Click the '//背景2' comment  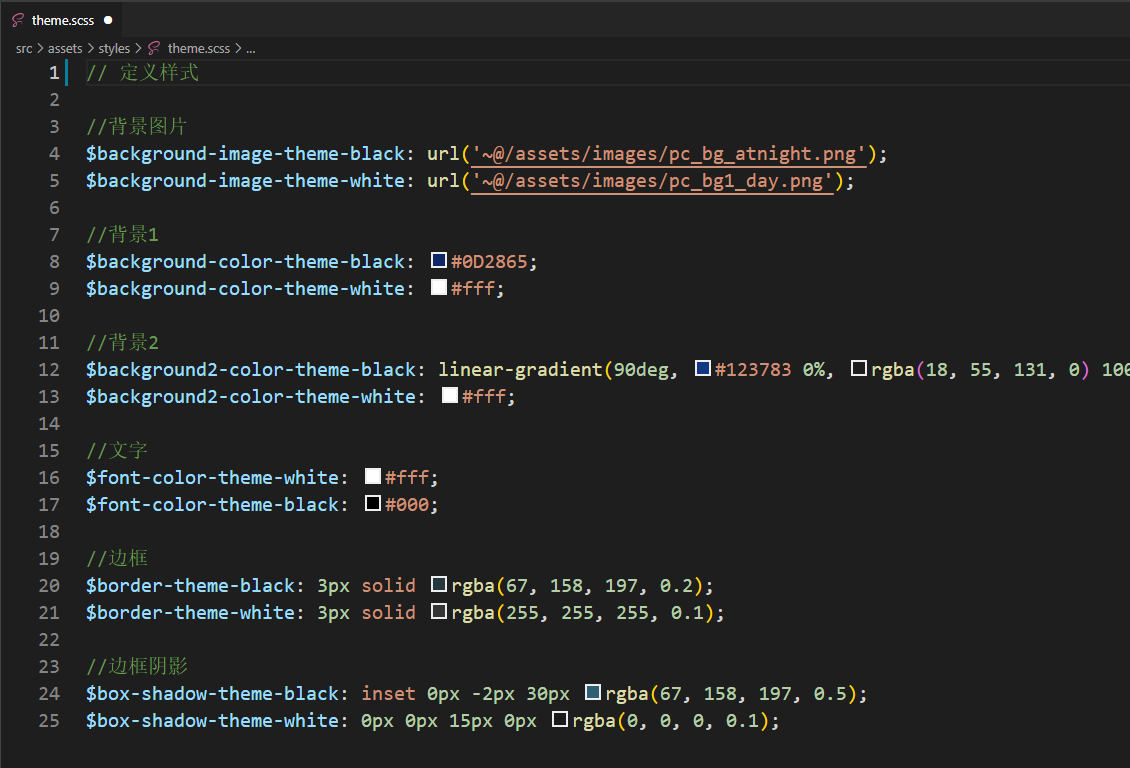123,343
